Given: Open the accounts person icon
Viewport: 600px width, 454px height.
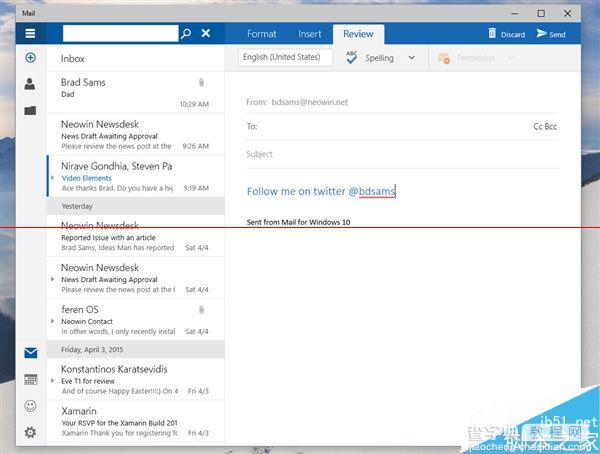Looking at the screenshot, I should pos(30,83).
